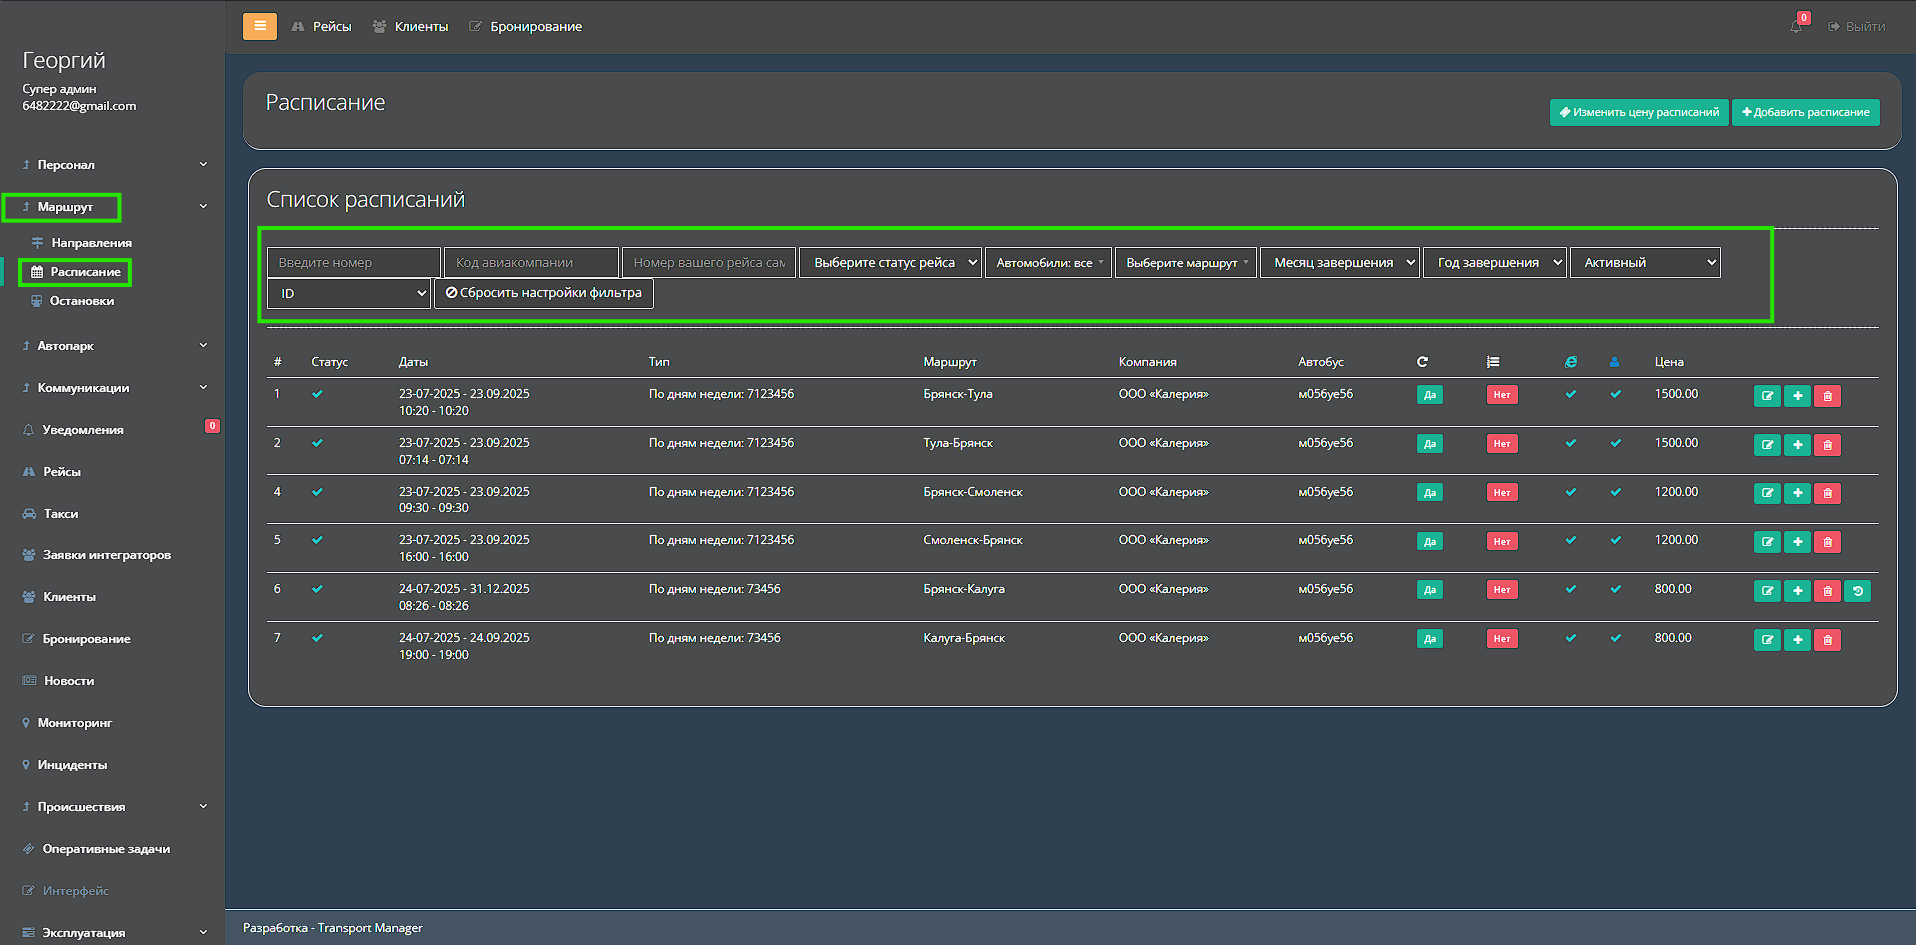Viewport: 1916px width, 945px height.
Task: Click the Да toggle on the first schedule row
Action: point(1429,394)
